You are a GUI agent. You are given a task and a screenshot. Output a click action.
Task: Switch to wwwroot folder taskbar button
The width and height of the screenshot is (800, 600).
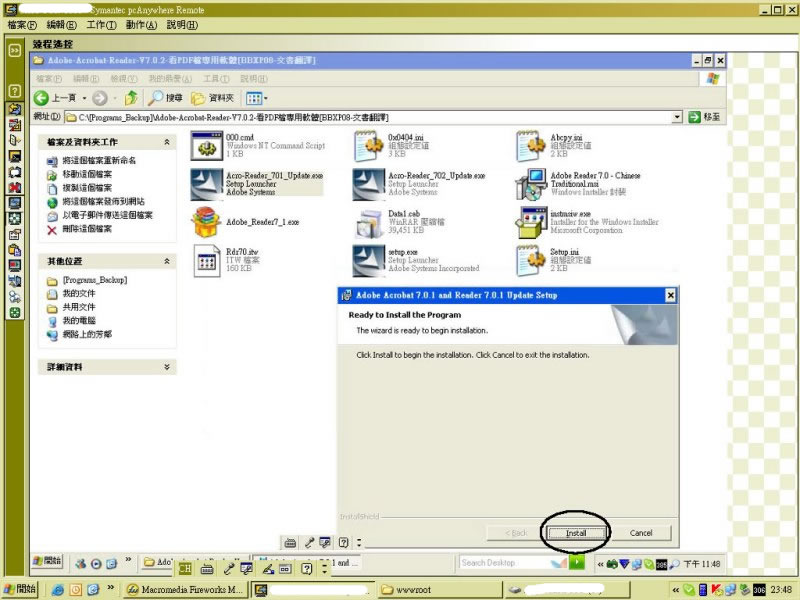441,589
